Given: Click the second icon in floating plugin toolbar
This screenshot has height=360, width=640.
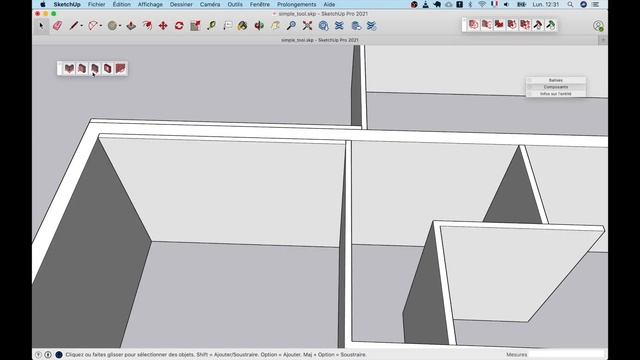Looking at the screenshot, I should tap(82, 69).
